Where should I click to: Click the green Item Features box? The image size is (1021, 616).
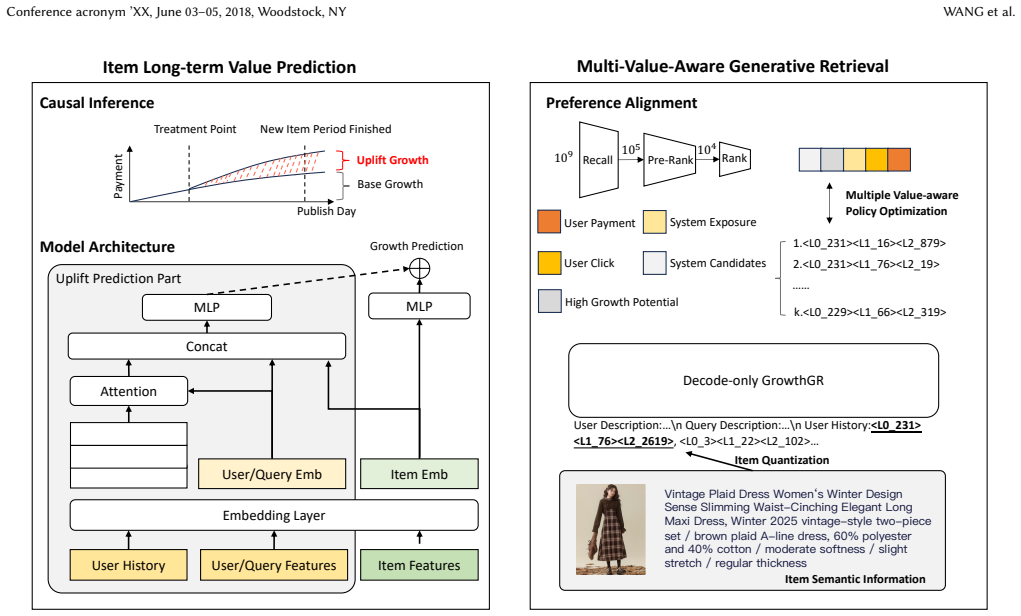point(419,565)
